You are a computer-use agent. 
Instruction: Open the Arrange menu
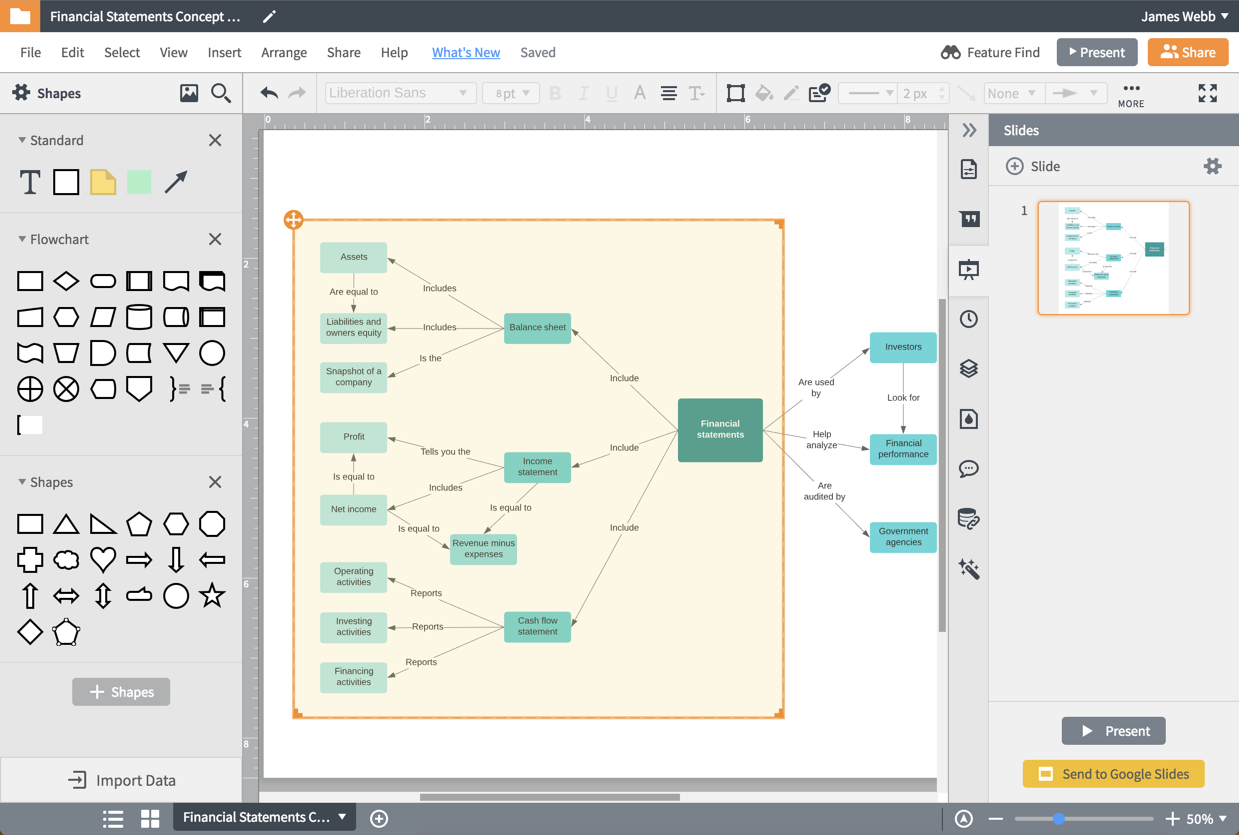(x=284, y=52)
